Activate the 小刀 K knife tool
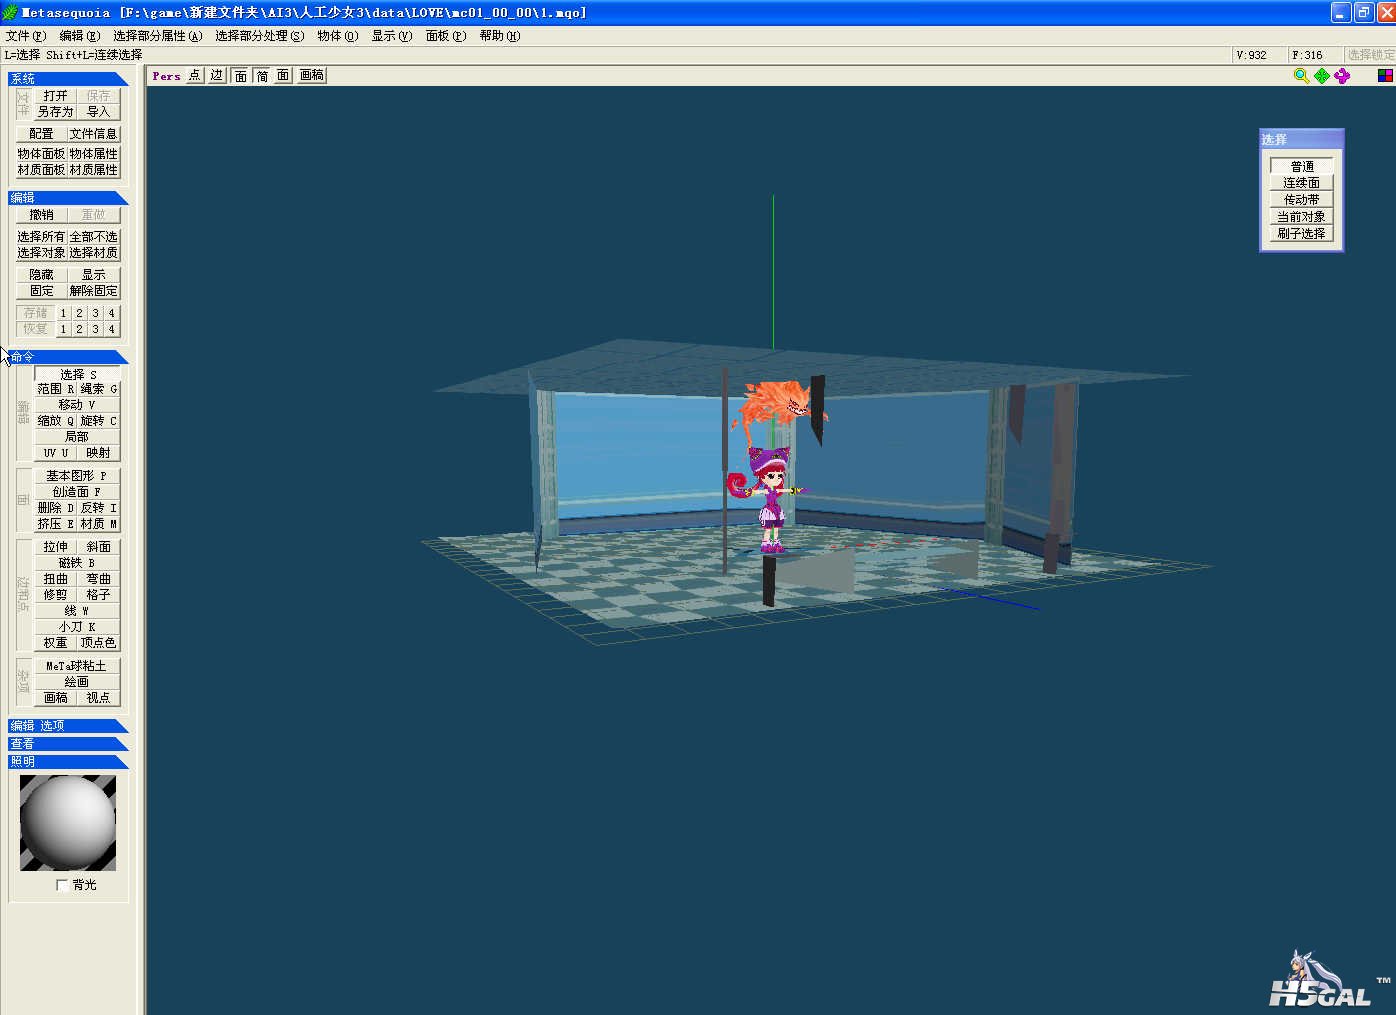 pos(77,627)
